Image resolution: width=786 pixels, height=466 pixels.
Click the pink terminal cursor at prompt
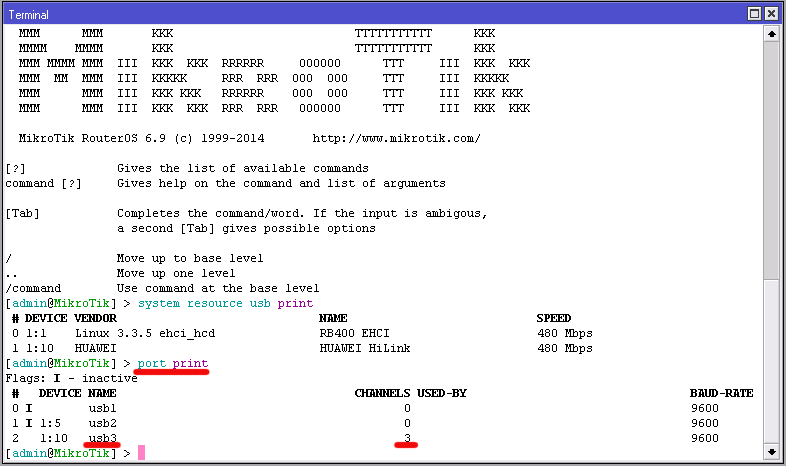click(x=141, y=453)
